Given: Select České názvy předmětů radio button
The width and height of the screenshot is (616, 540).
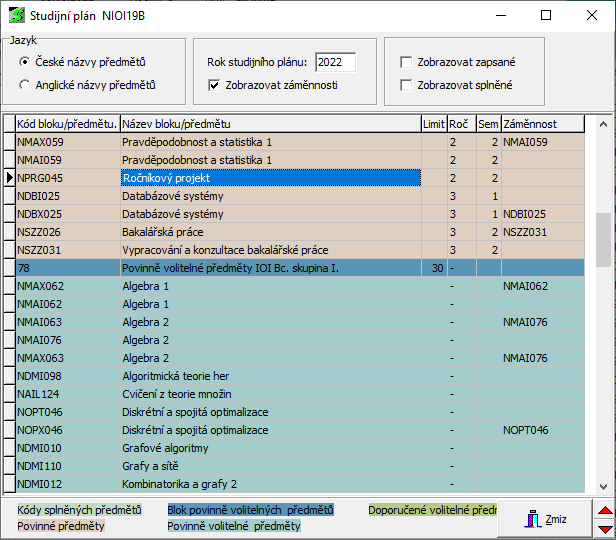Looking at the screenshot, I should pyautogui.click(x=25, y=62).
